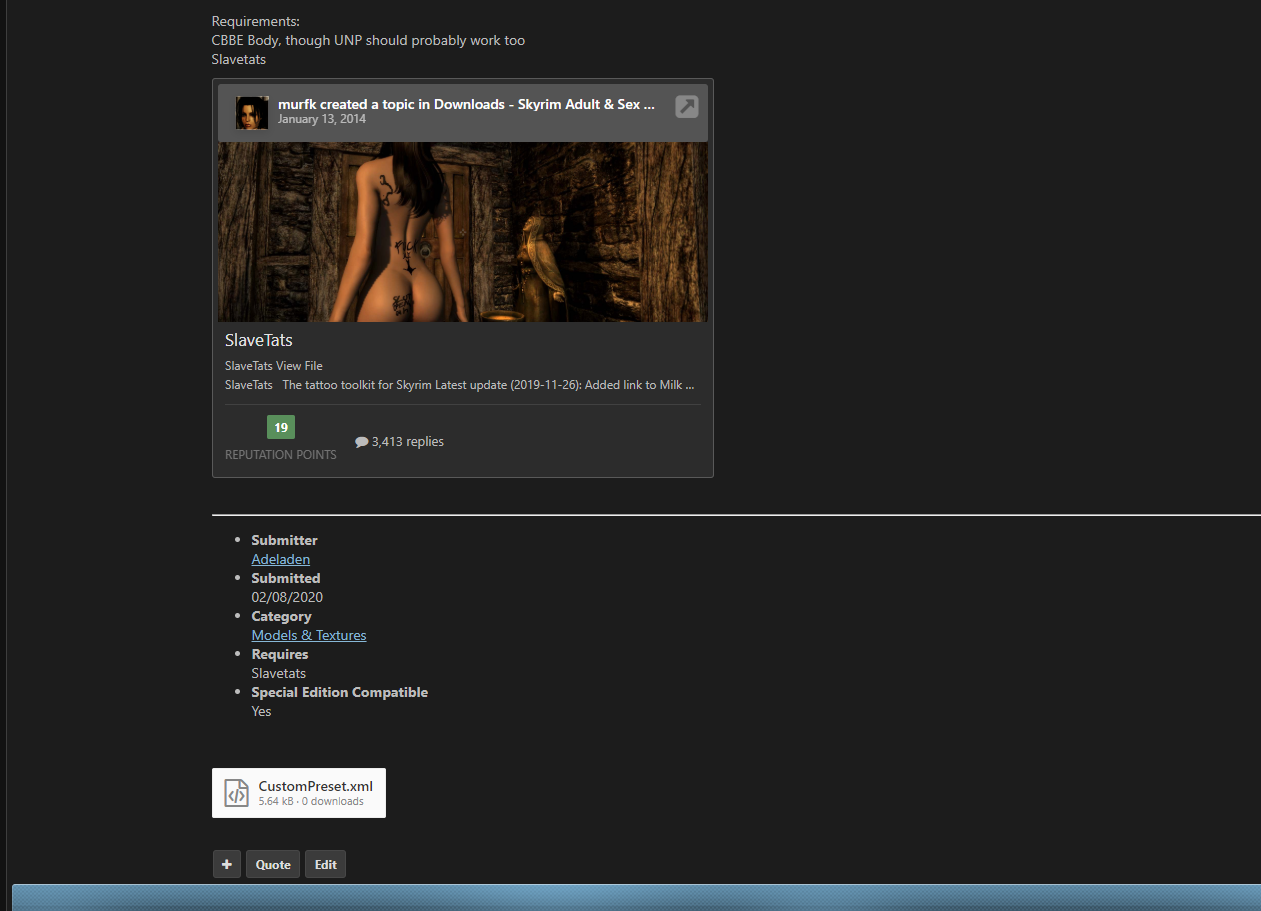Click the REPUTATION POINTS label
Image resolution: width=1261 pixels, height=911 pixels.
[x=281, y=455]
